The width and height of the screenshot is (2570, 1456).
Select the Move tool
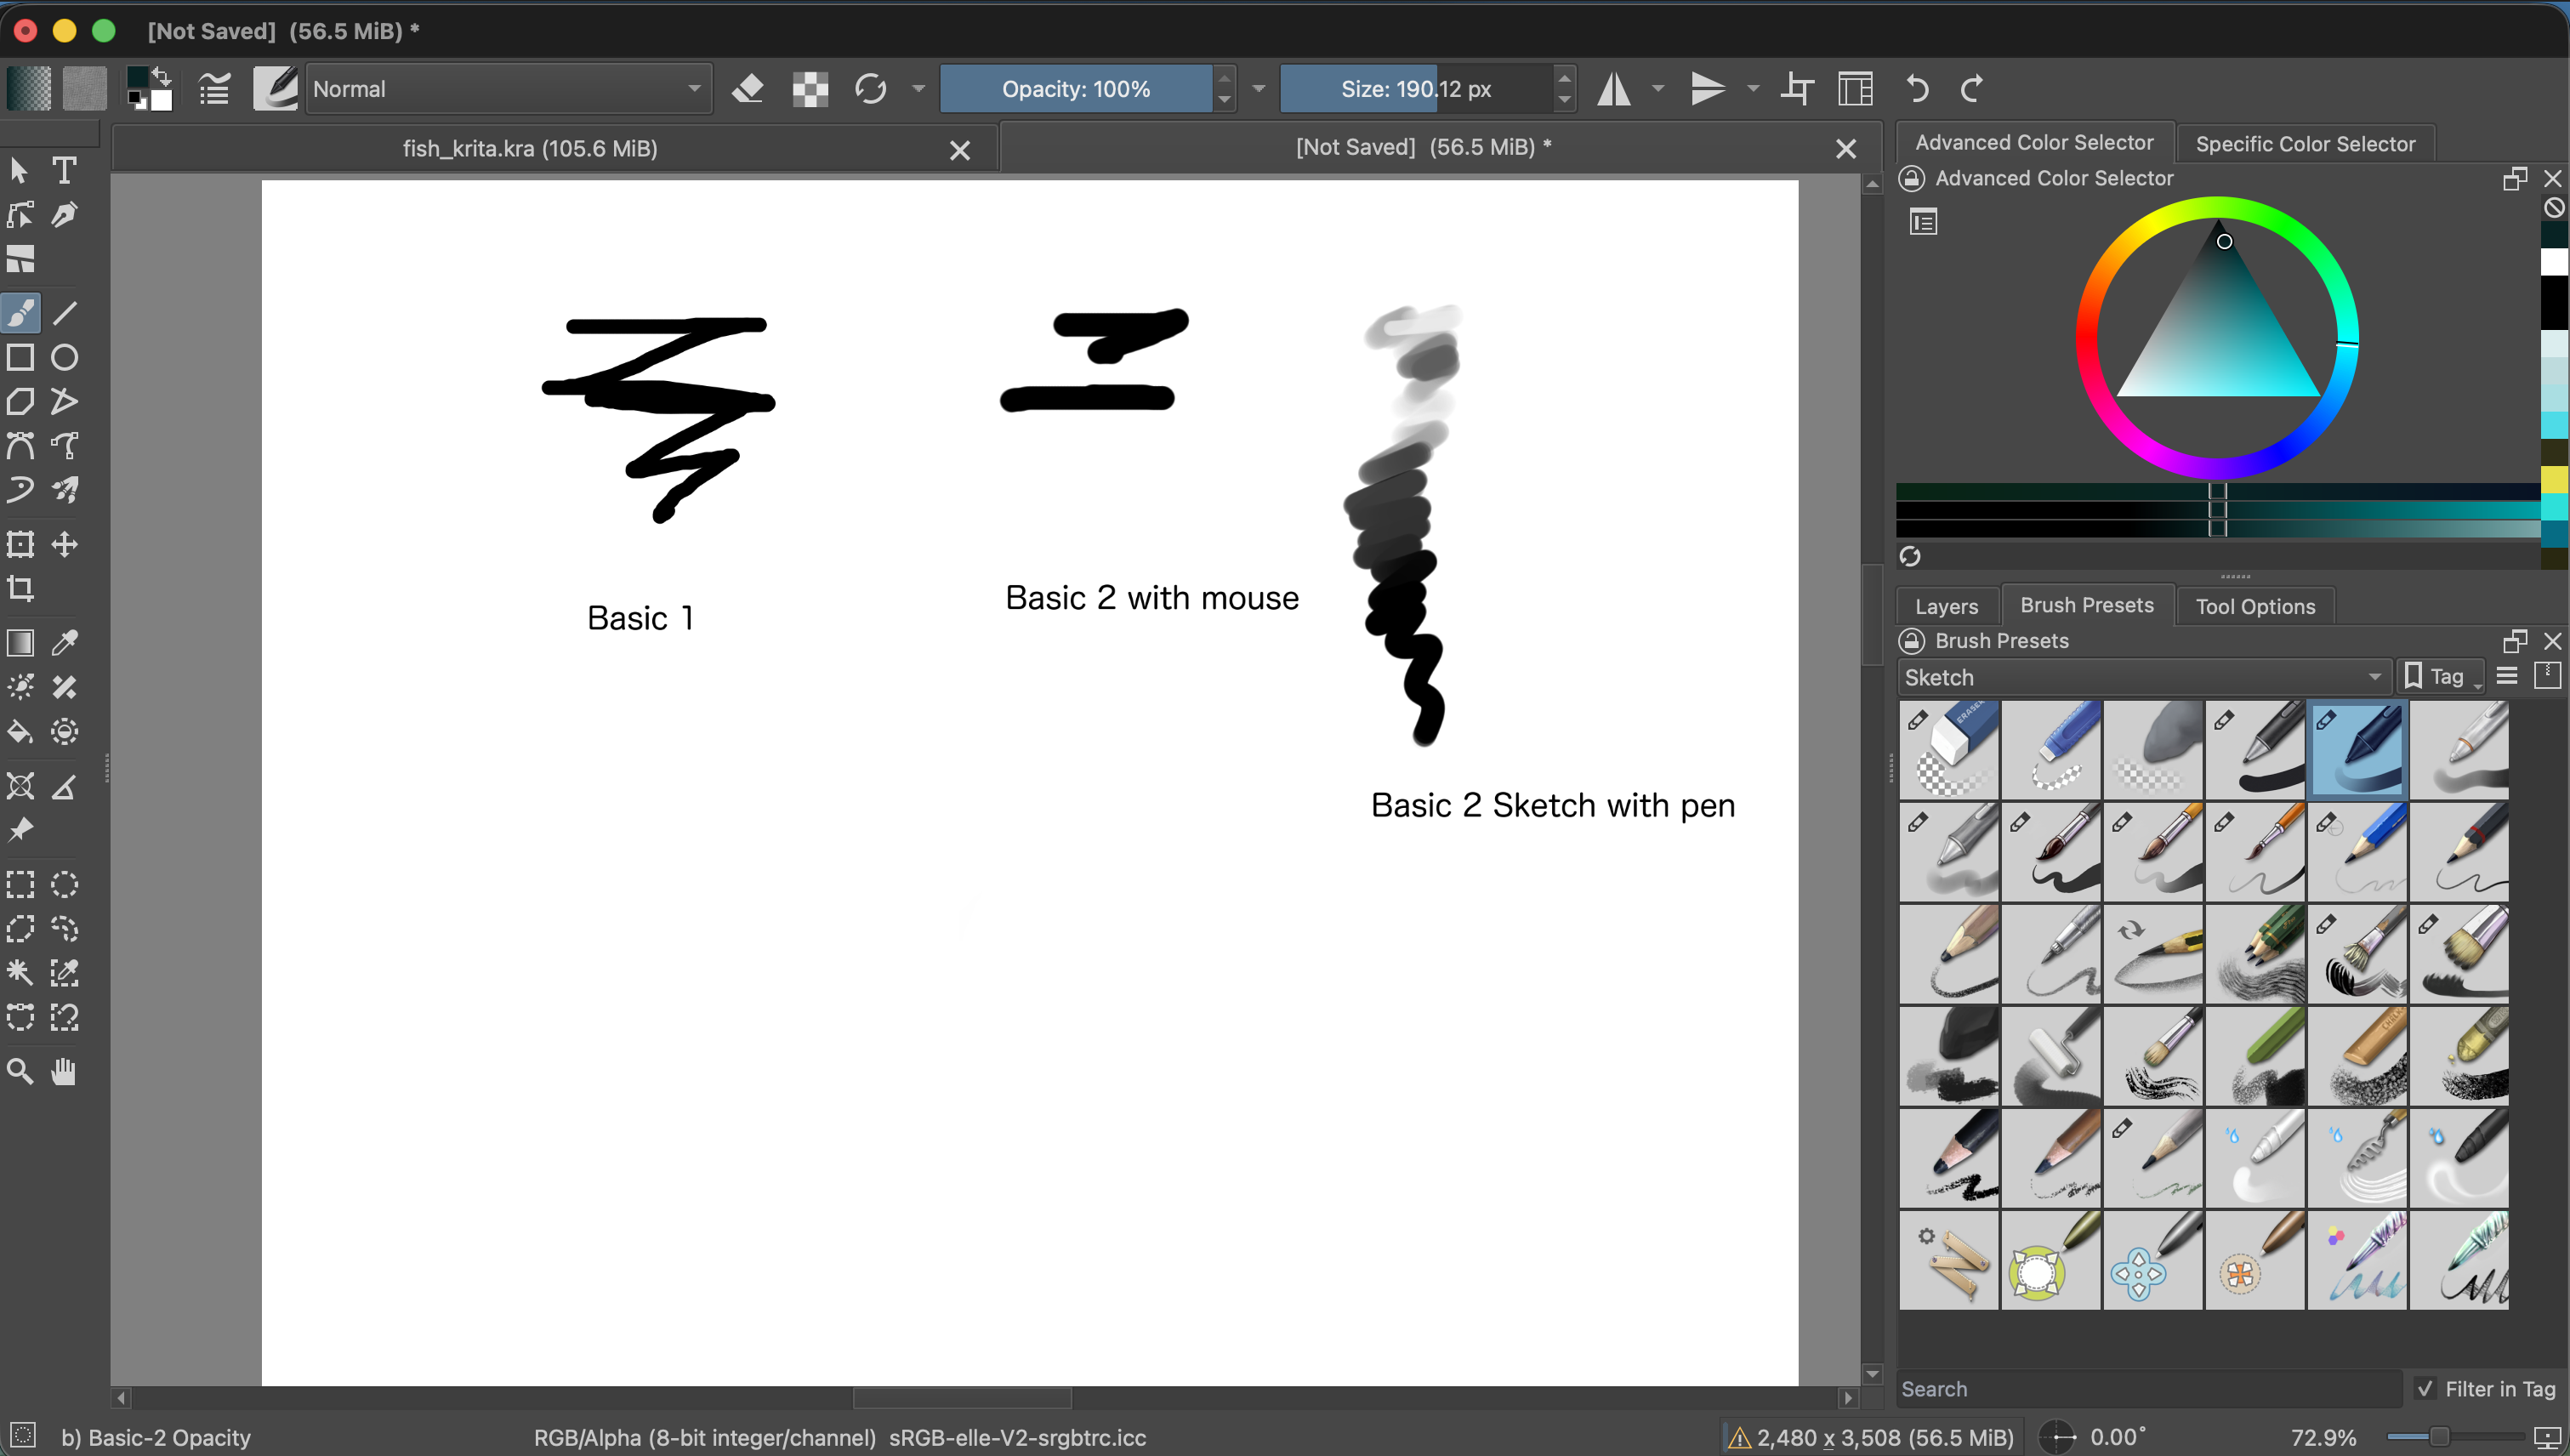[65, 544]
